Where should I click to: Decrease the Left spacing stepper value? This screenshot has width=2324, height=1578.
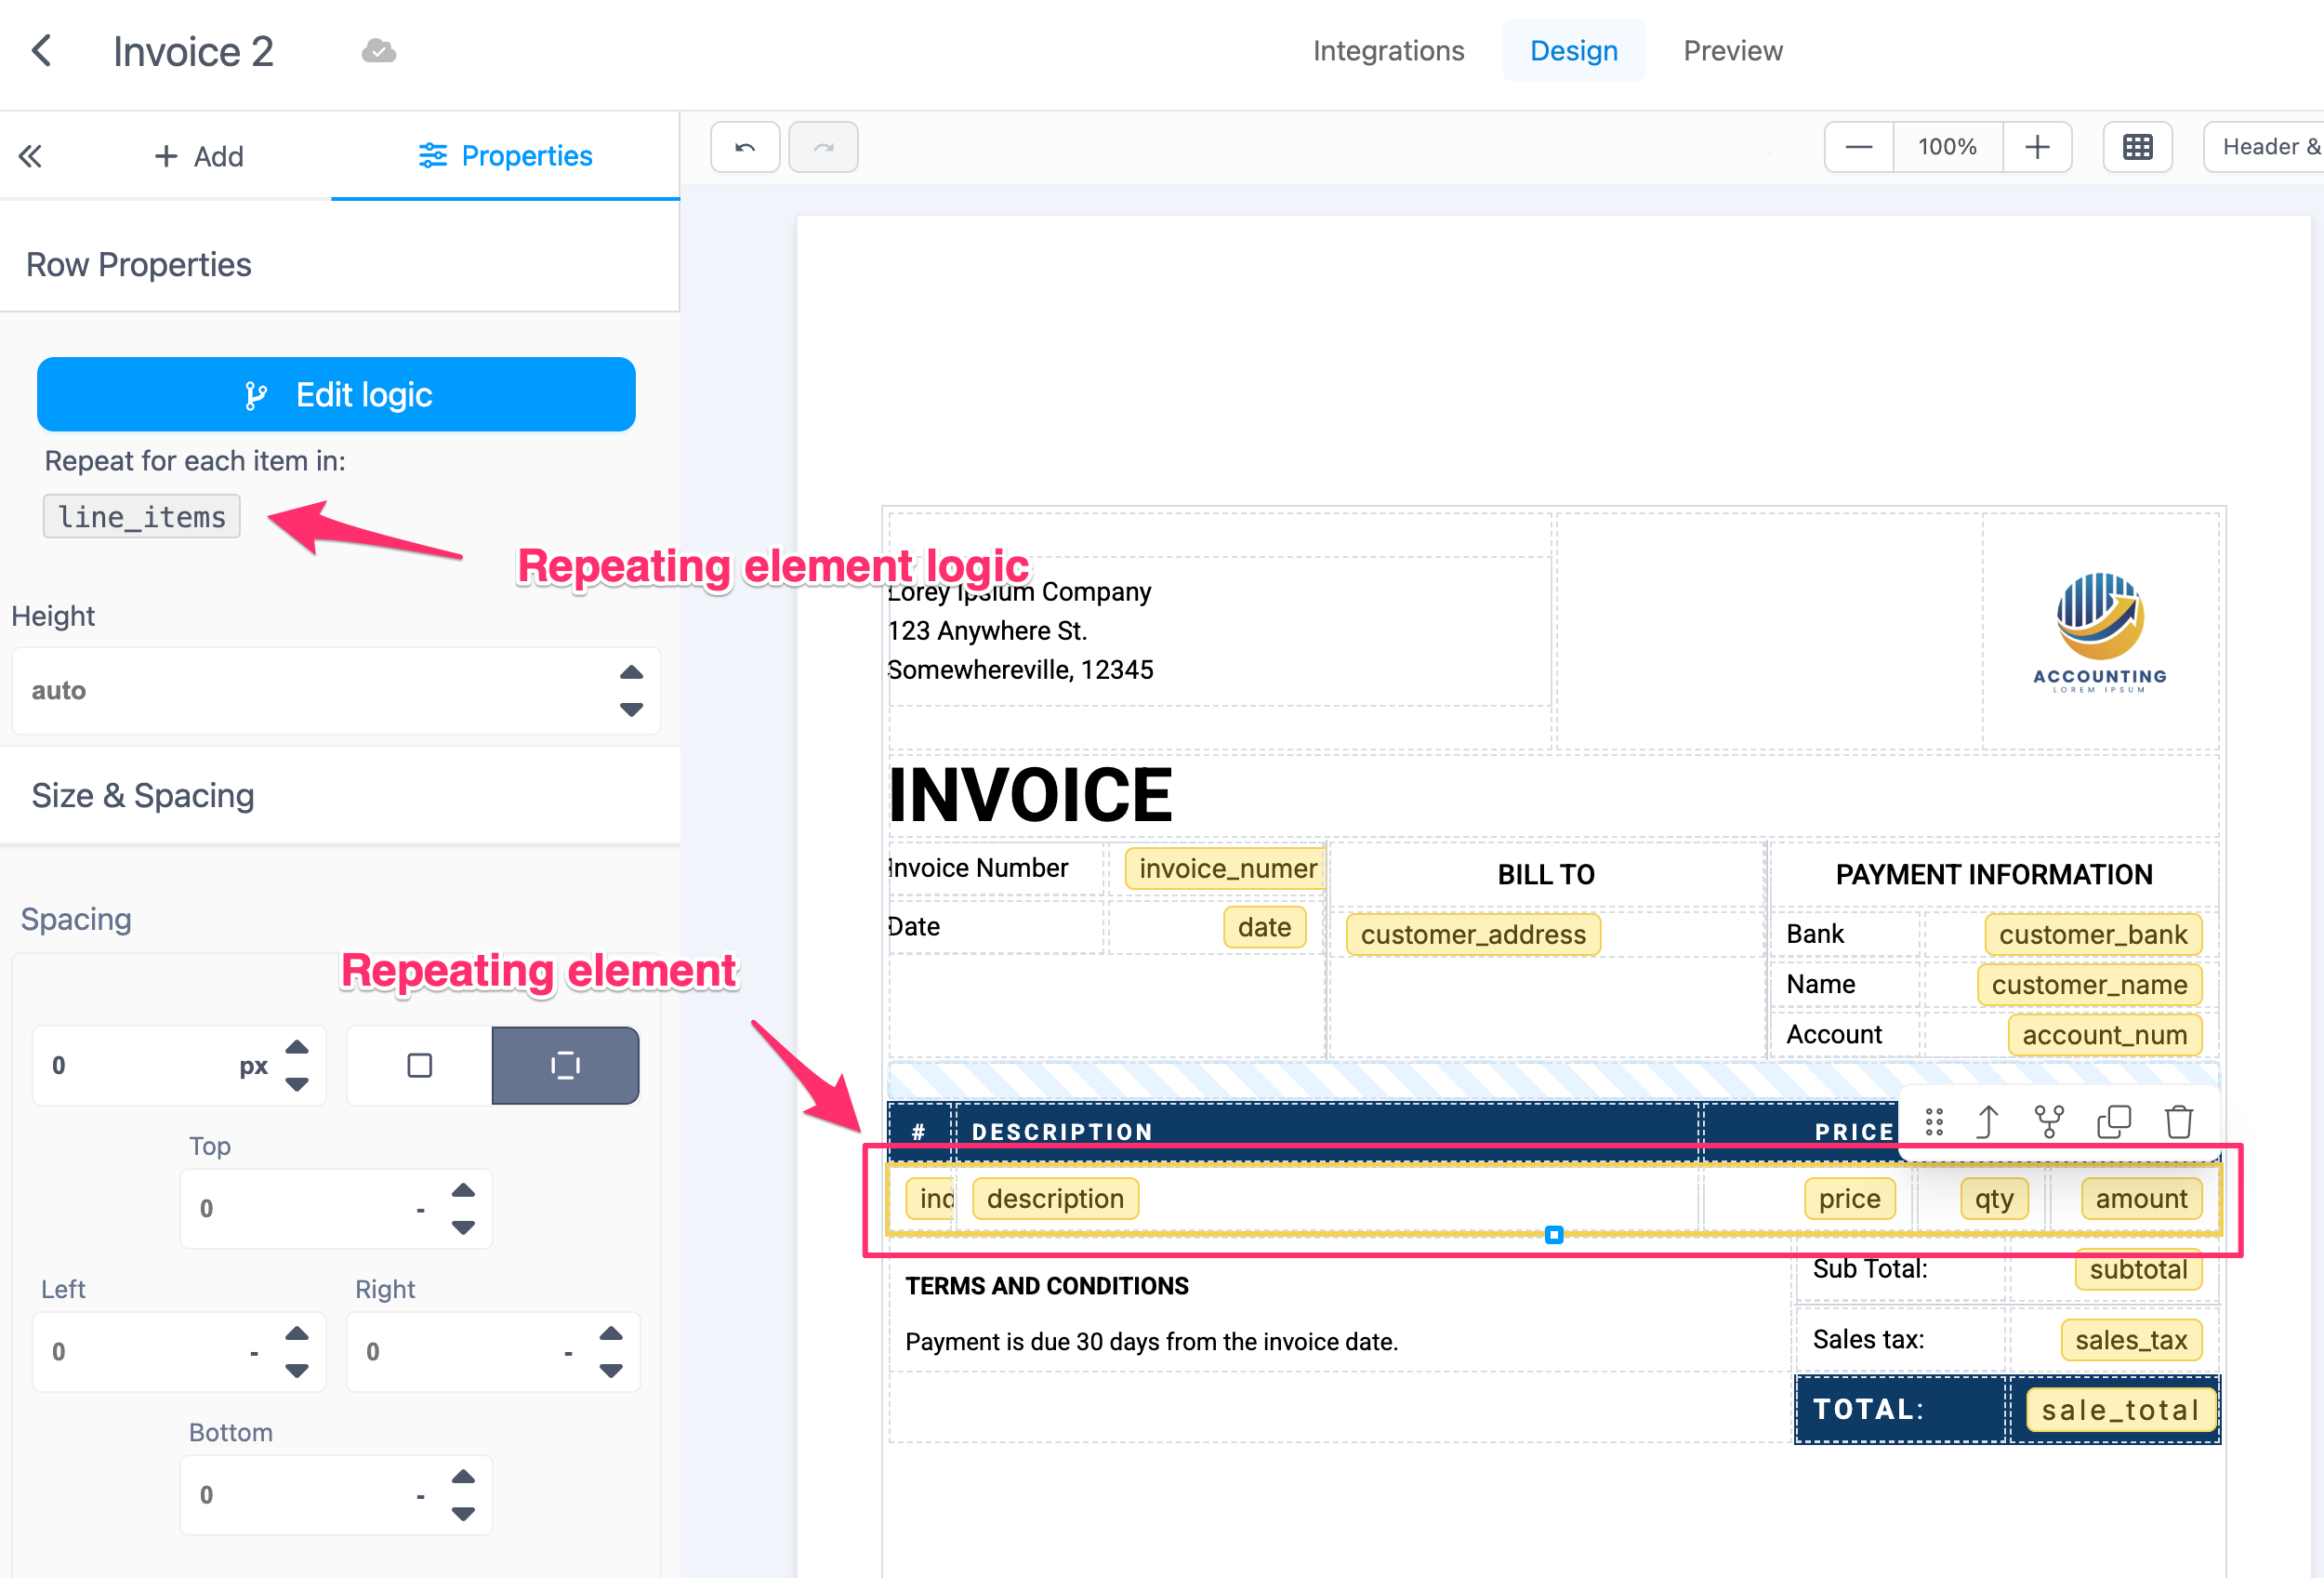click(x=297, y=1371)
